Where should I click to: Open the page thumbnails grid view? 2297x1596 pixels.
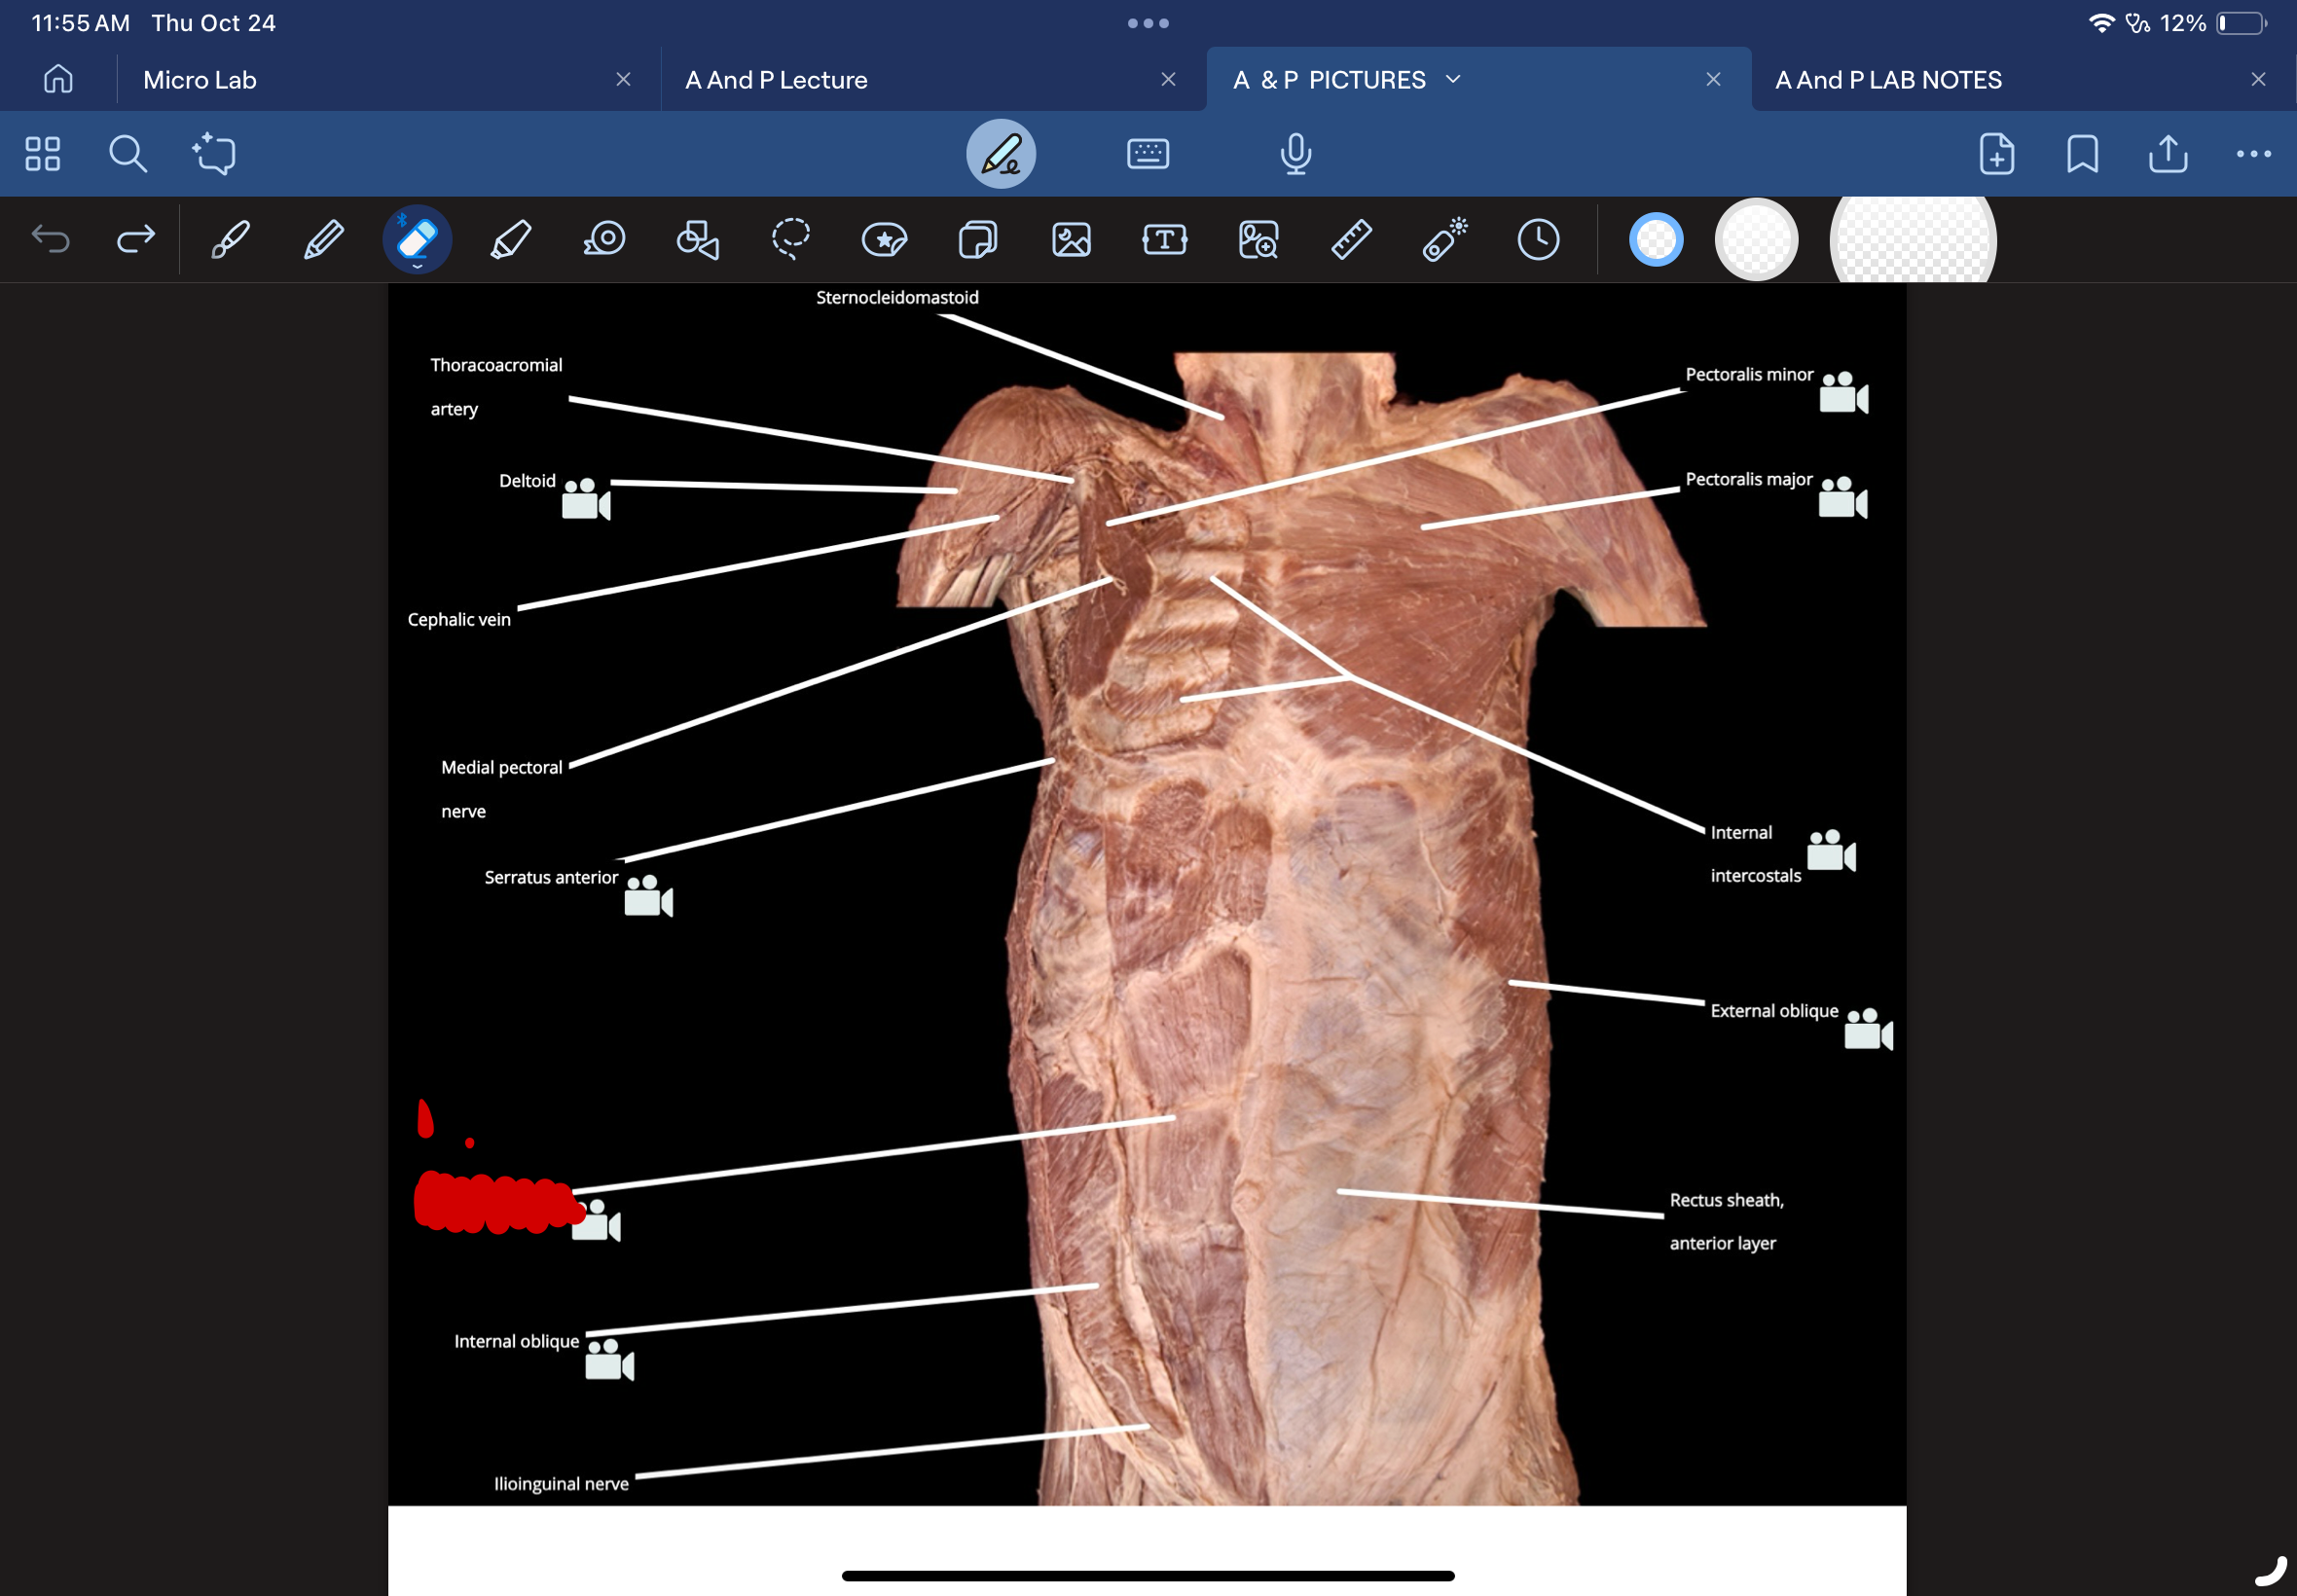point(43,154)
